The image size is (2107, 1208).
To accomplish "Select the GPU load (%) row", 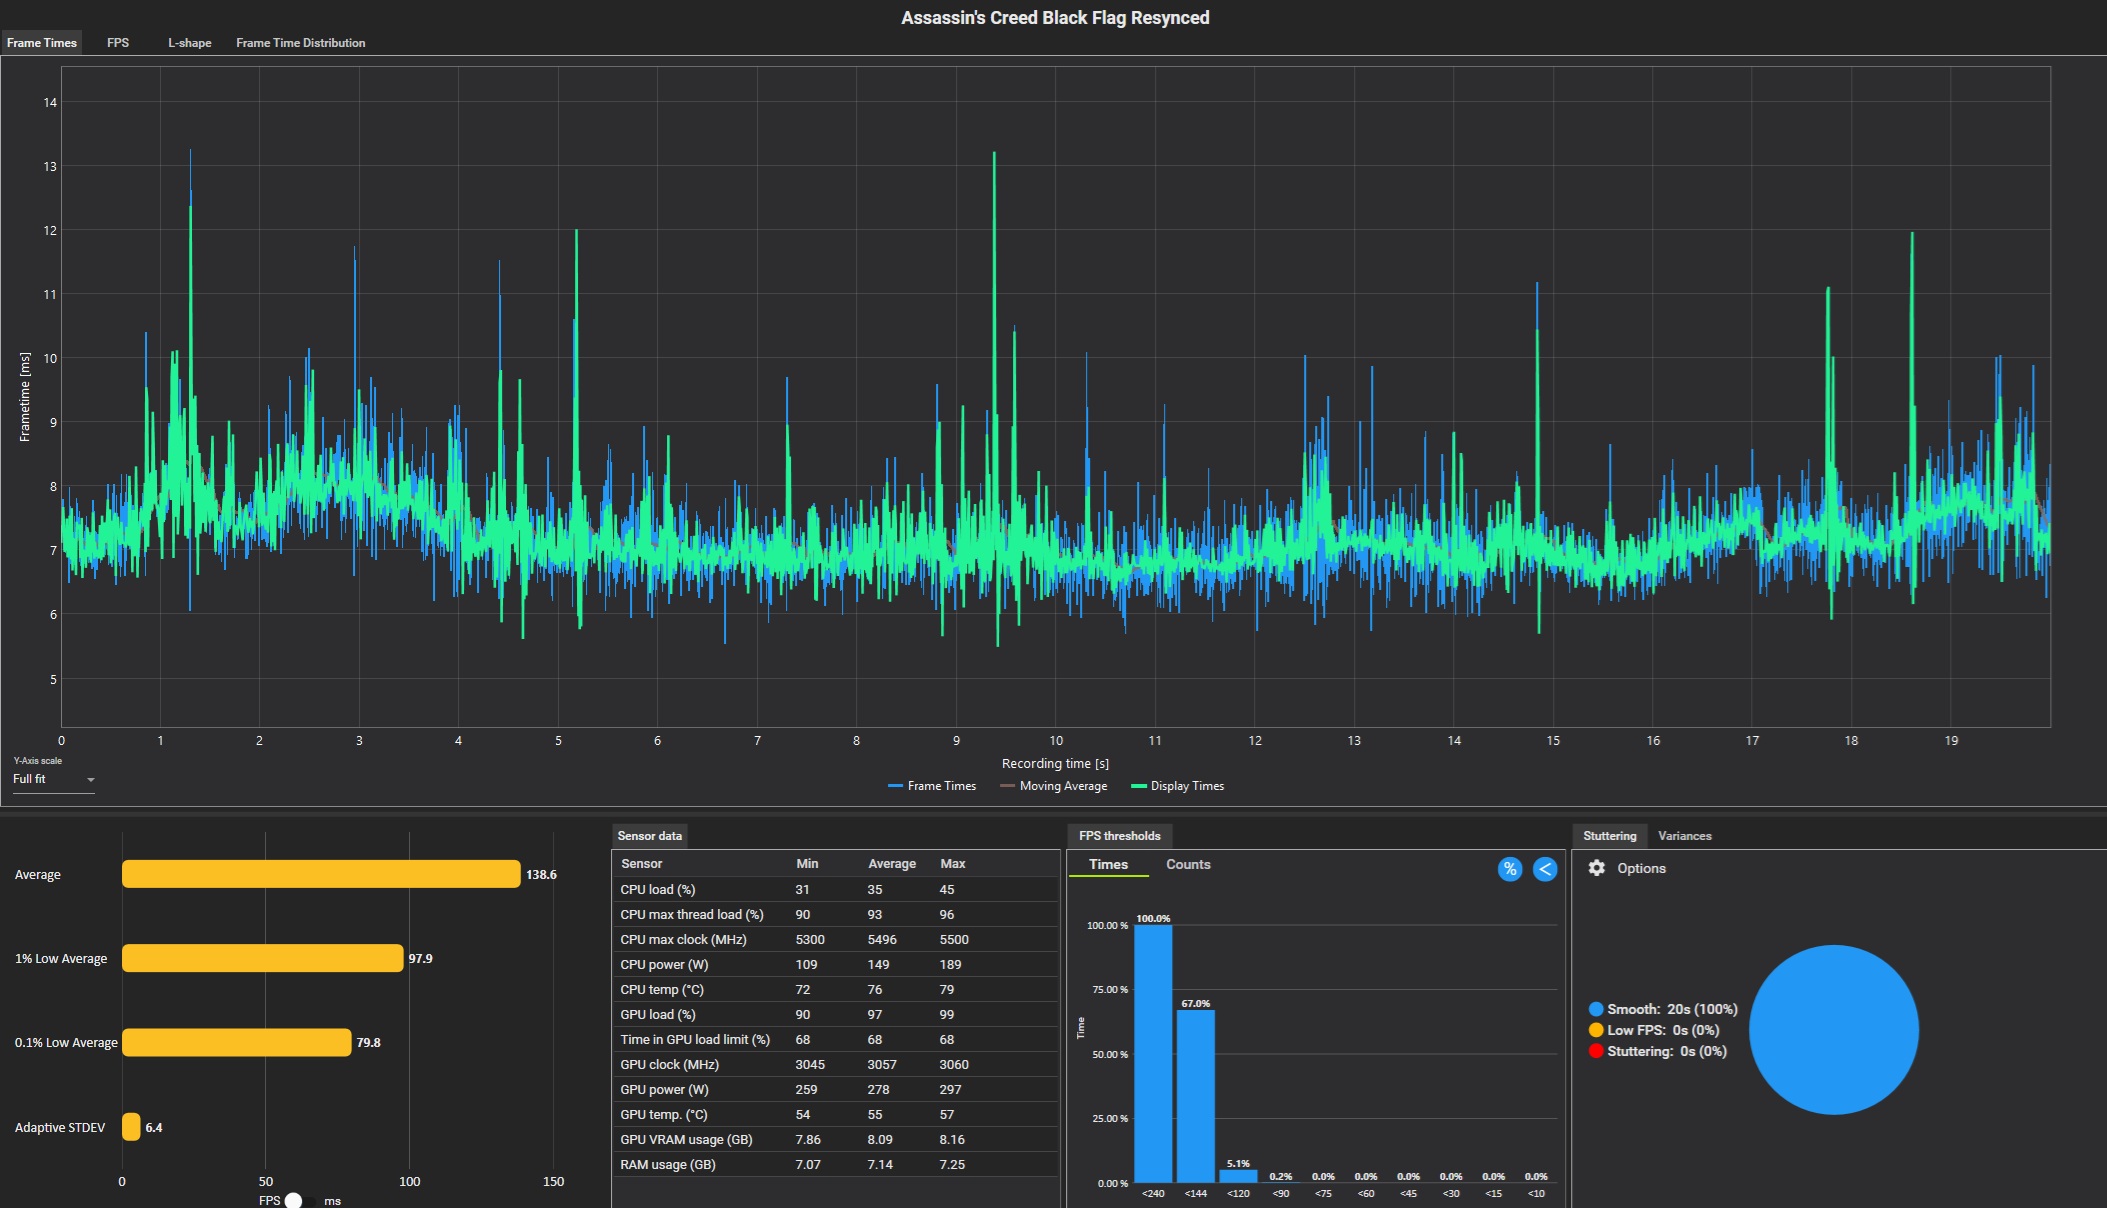I will [x=835, y=1015].
